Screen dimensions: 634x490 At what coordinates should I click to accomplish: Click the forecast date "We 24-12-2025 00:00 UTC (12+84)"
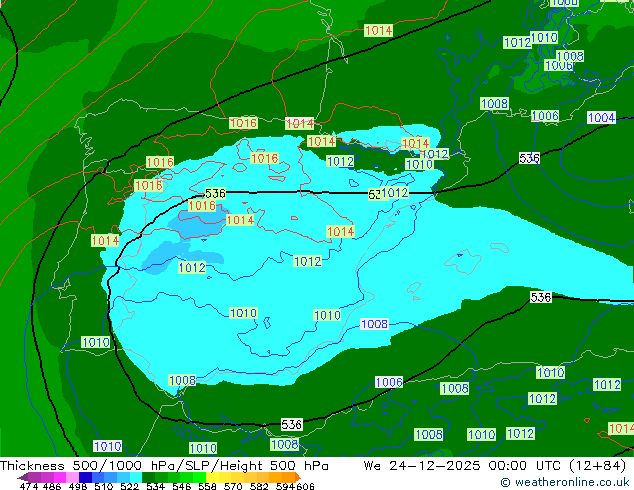pyautogui.click(x=495, y=466)
